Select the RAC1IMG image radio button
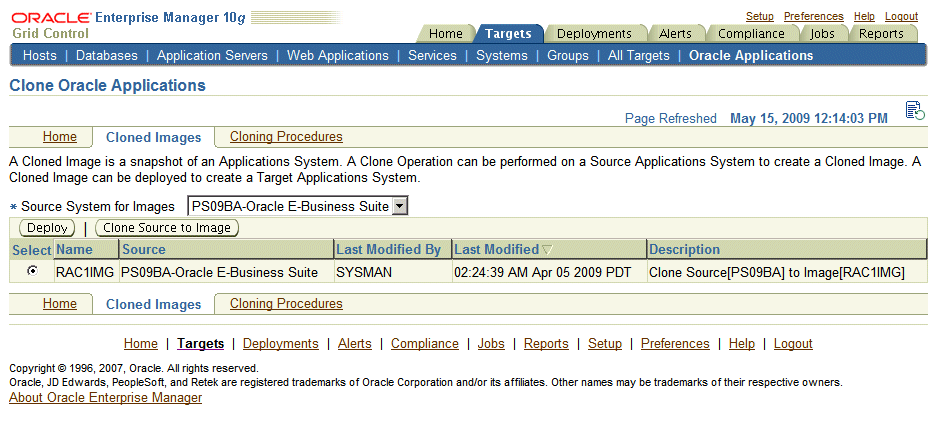 click(32, 271)
